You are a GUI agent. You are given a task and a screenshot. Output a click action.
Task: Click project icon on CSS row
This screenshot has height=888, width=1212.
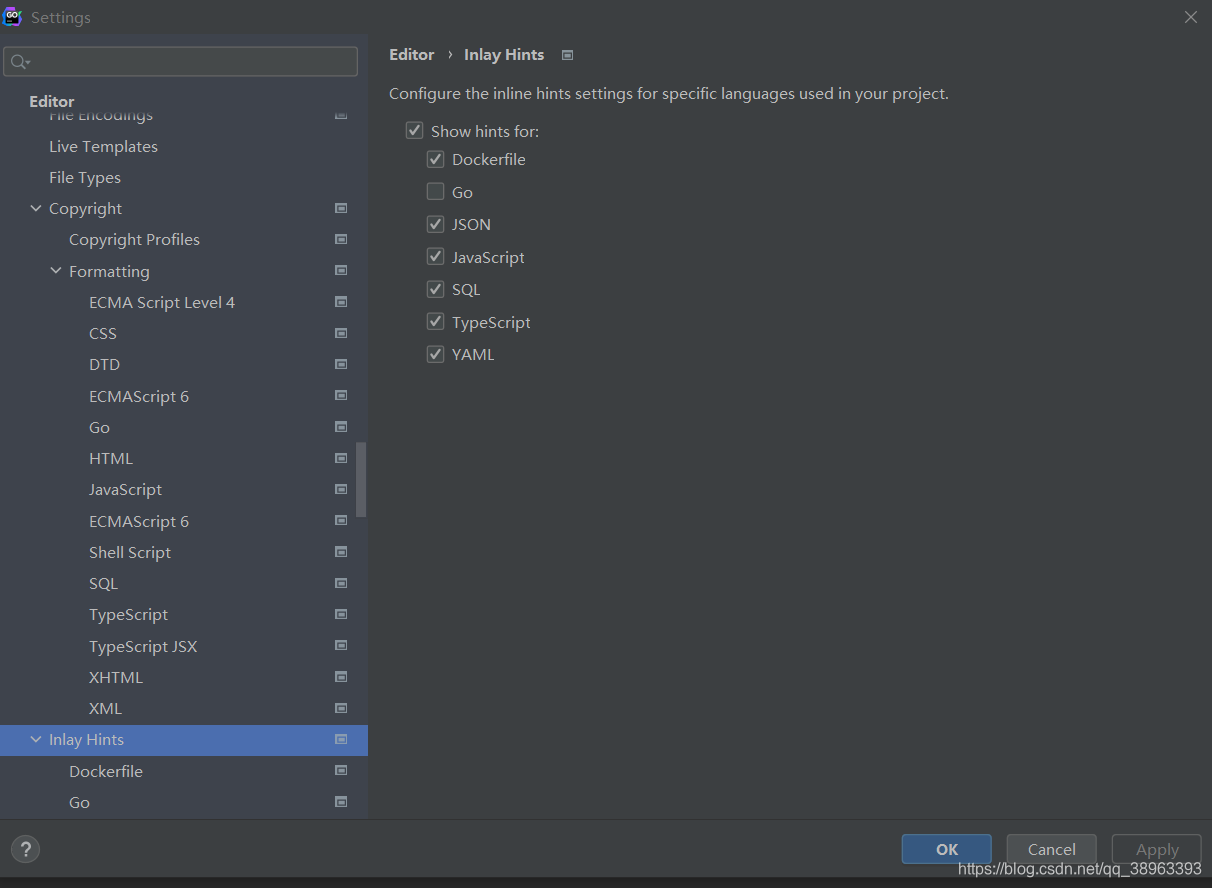click(x=341, y=333)
